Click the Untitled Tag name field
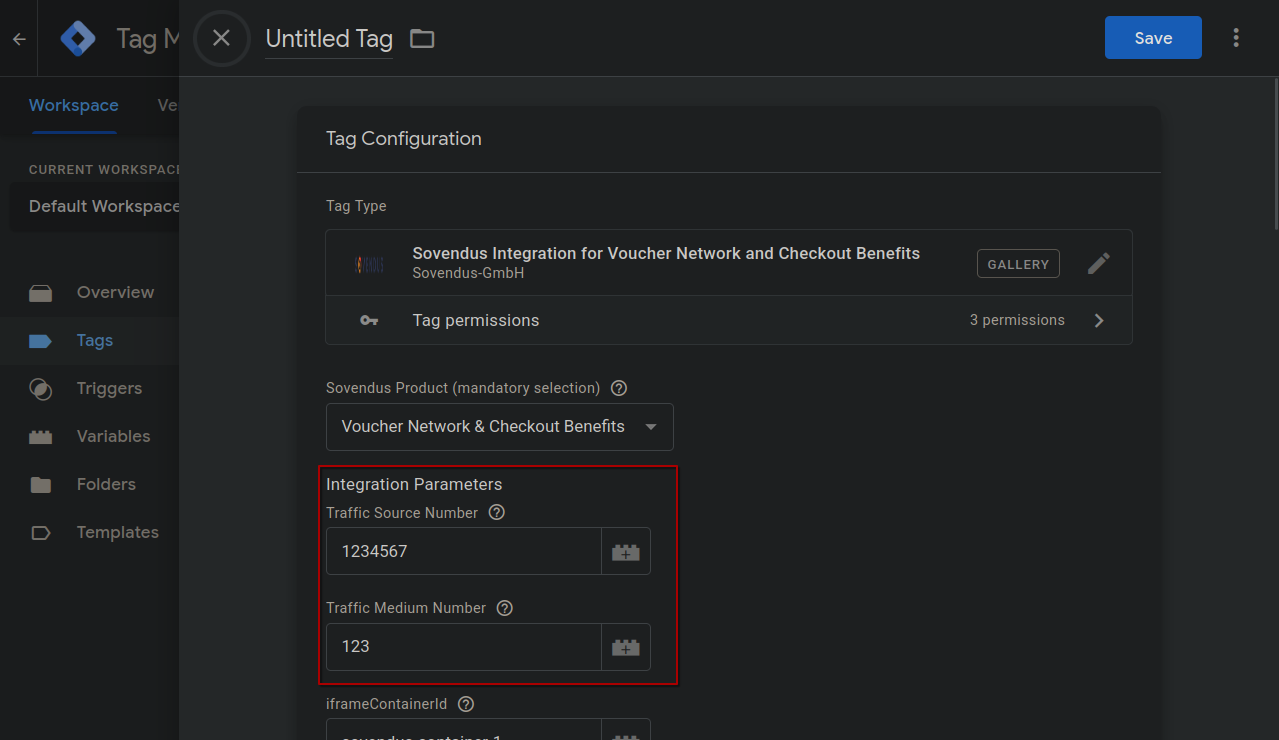1279x740 pixels. point(329,39)
